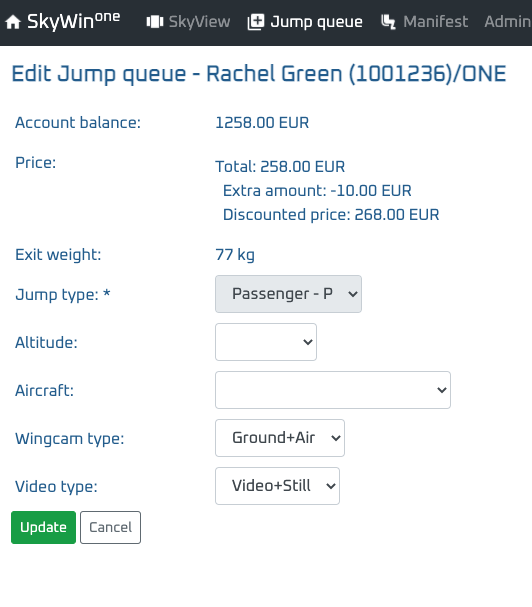Click the Wingcam type chevron arrow
532x607 pixels.
pyautogui.click(x=336, y=438)
